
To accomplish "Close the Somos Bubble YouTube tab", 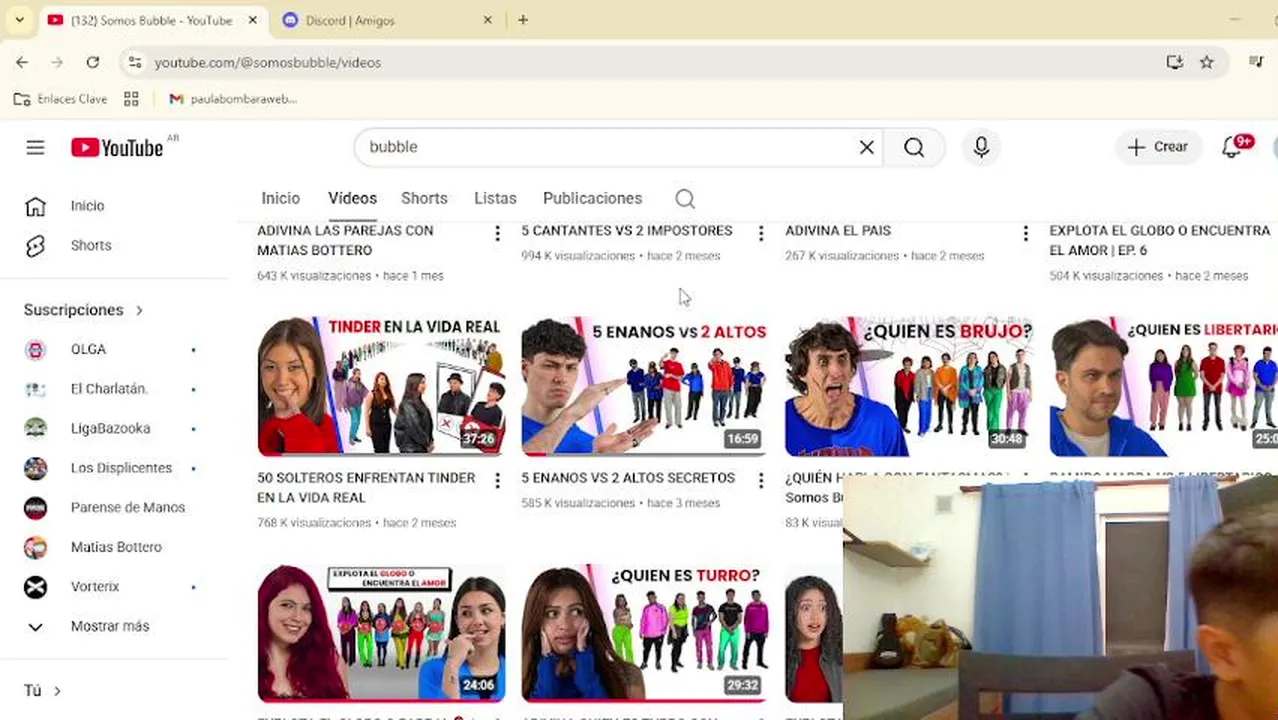I will [x=253, y=20].
